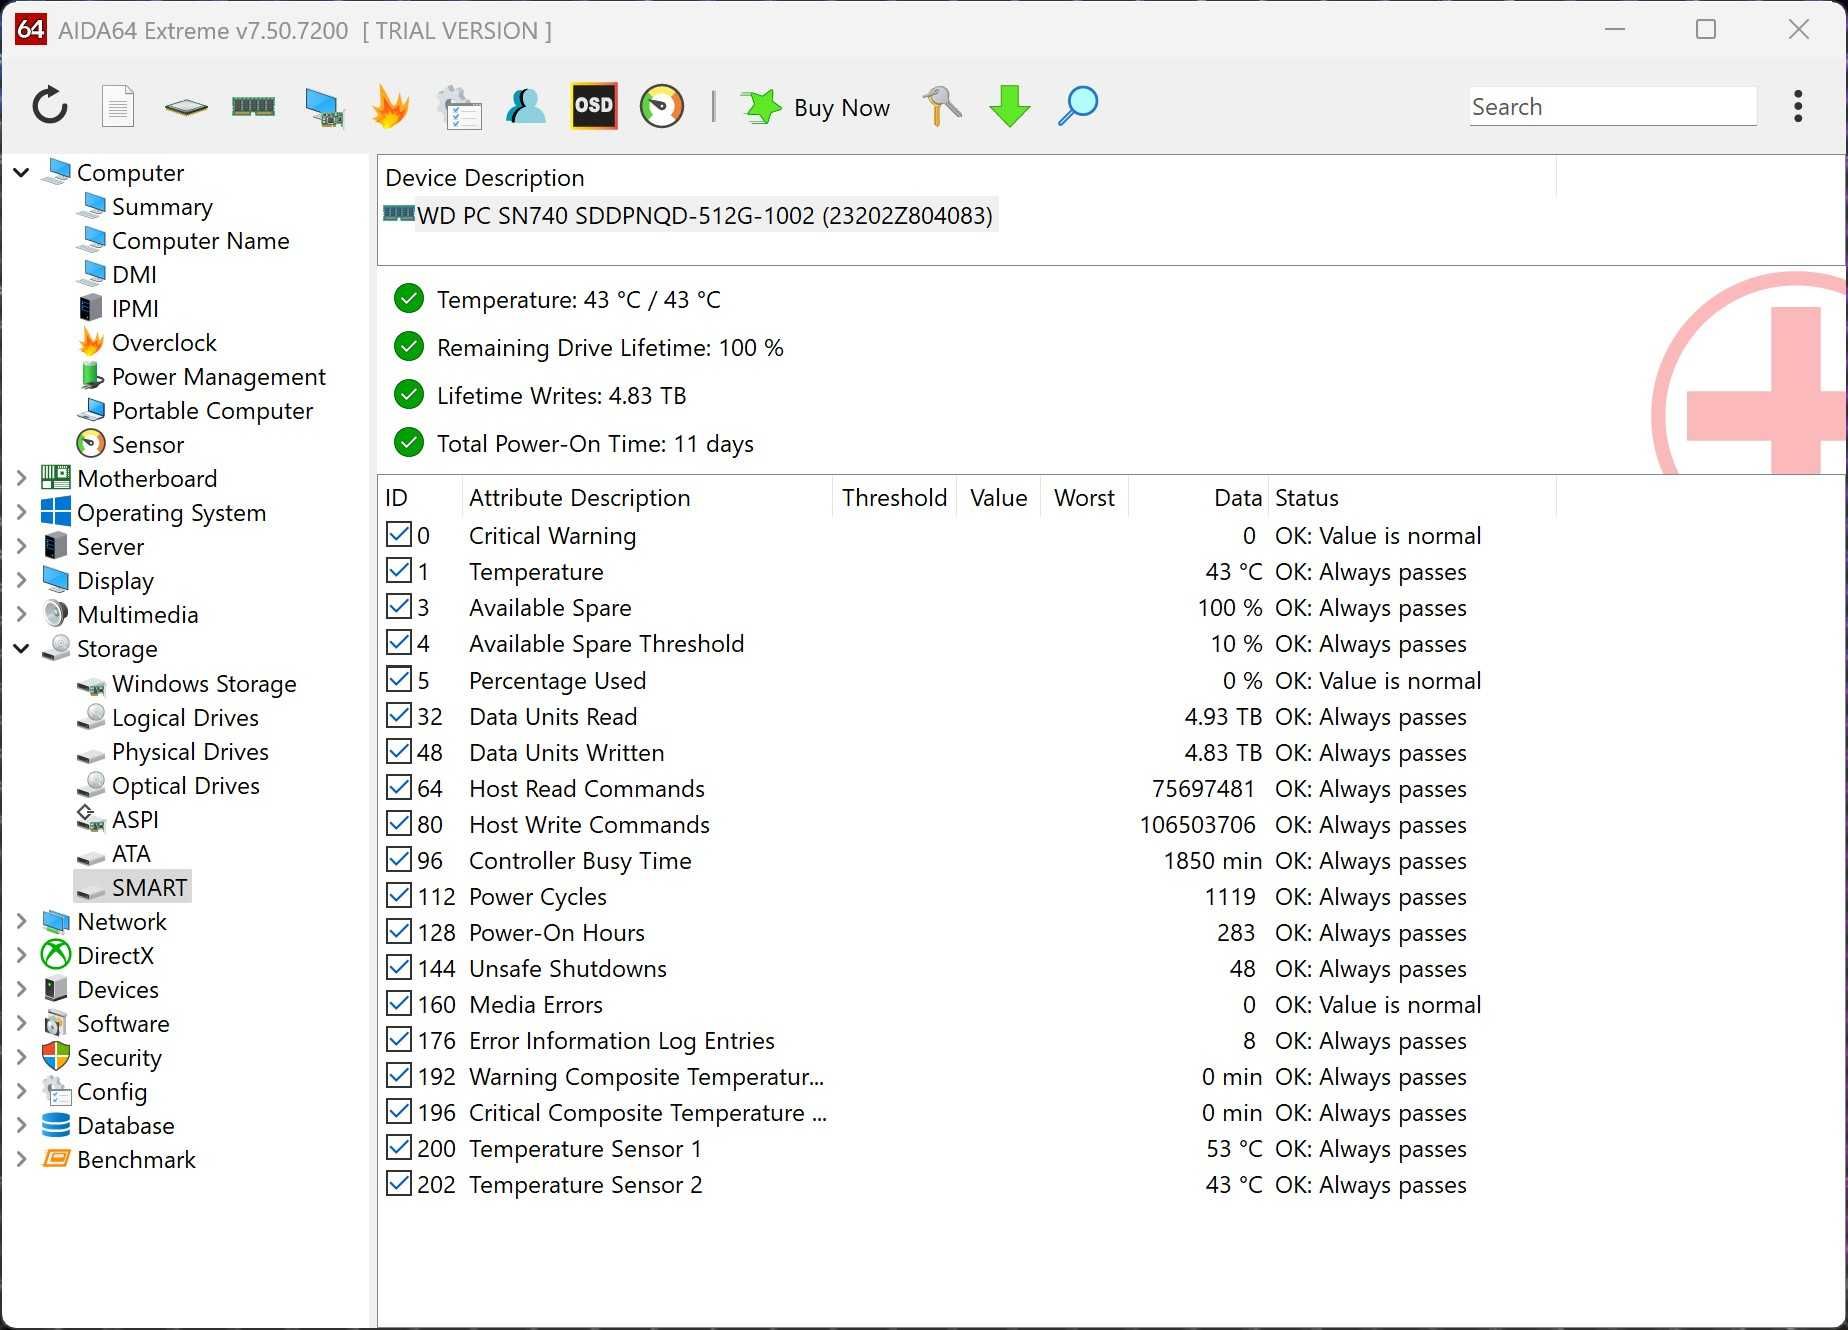Screen dimensions: 1848x1330
Task: Click the Config folder icon
Action: click(56, 1091)
